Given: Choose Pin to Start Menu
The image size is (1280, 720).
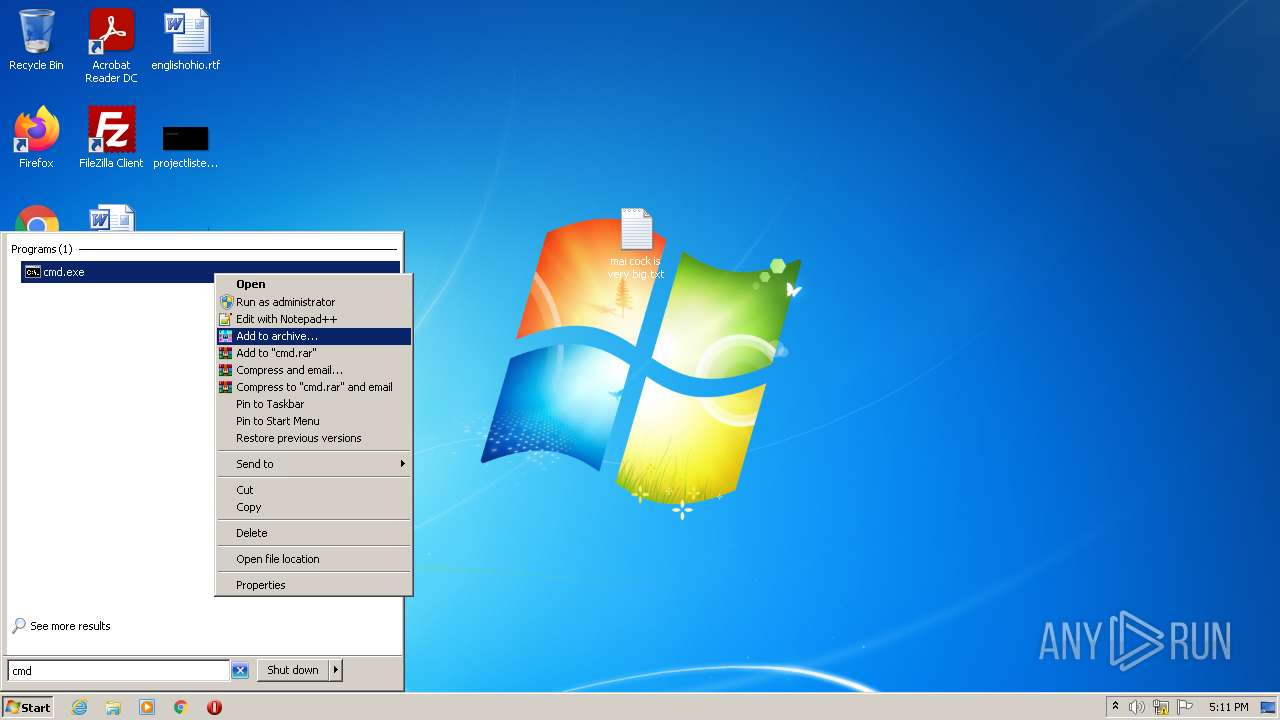Looking at the screenshot, I should pyautogui.click(x=314, y=421).
